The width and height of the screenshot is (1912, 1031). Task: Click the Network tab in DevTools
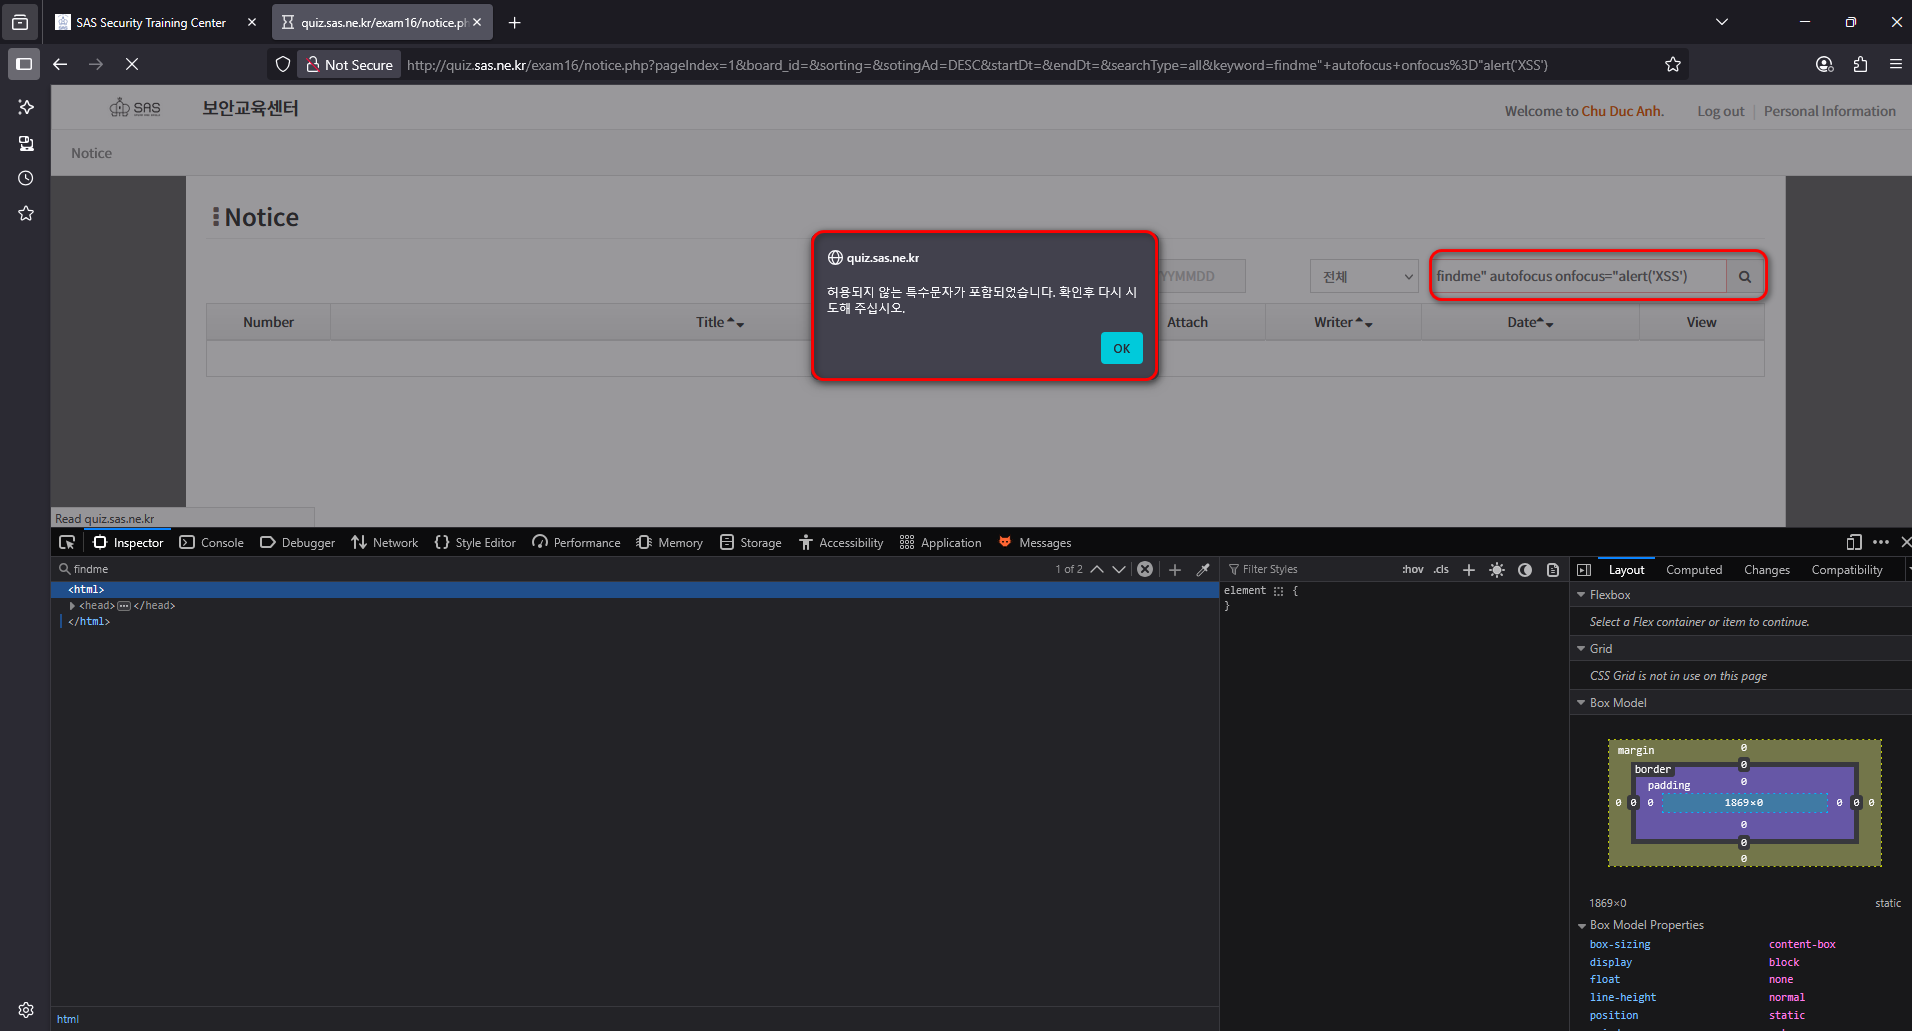[x=385, y=542]
